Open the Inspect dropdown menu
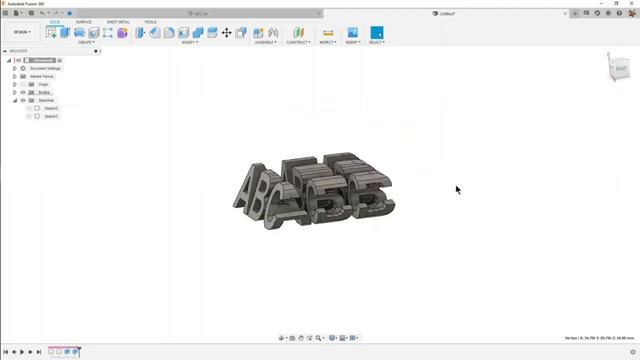This screenshot has height=360, width=640. point(328,42)
